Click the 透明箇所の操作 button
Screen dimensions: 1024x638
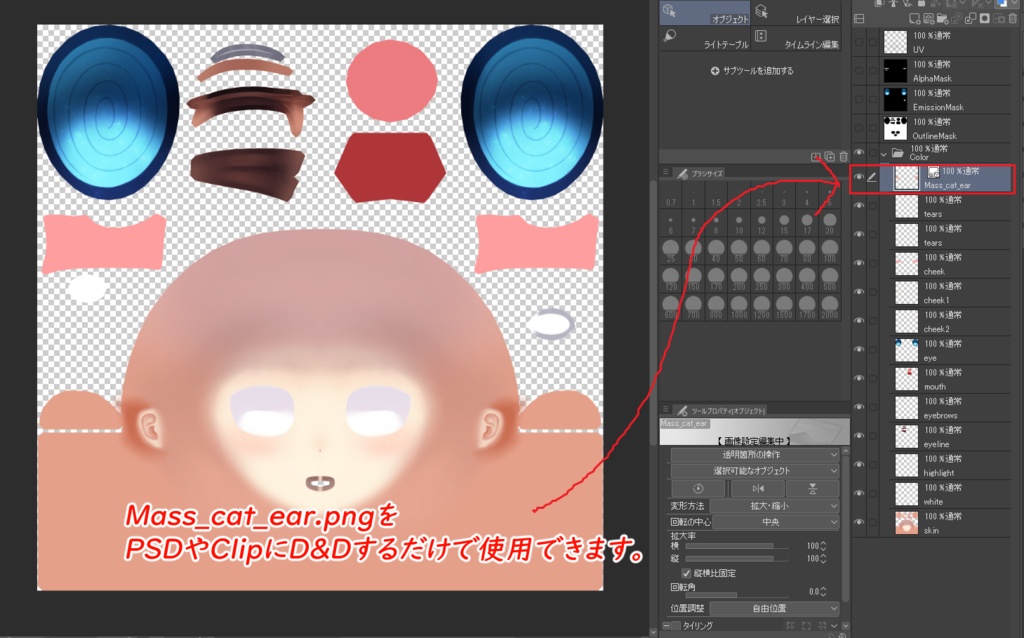pyautogui.click(x=754, y=454)
